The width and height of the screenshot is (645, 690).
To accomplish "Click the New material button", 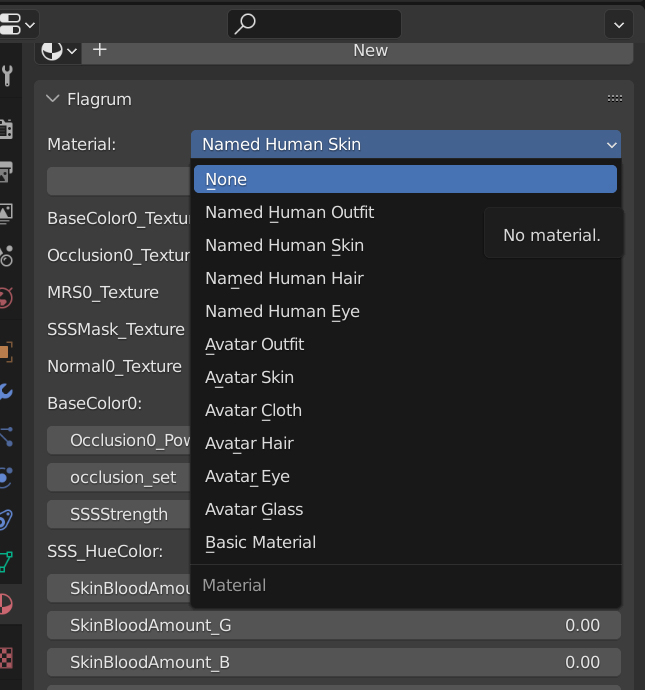I will 370,50.
